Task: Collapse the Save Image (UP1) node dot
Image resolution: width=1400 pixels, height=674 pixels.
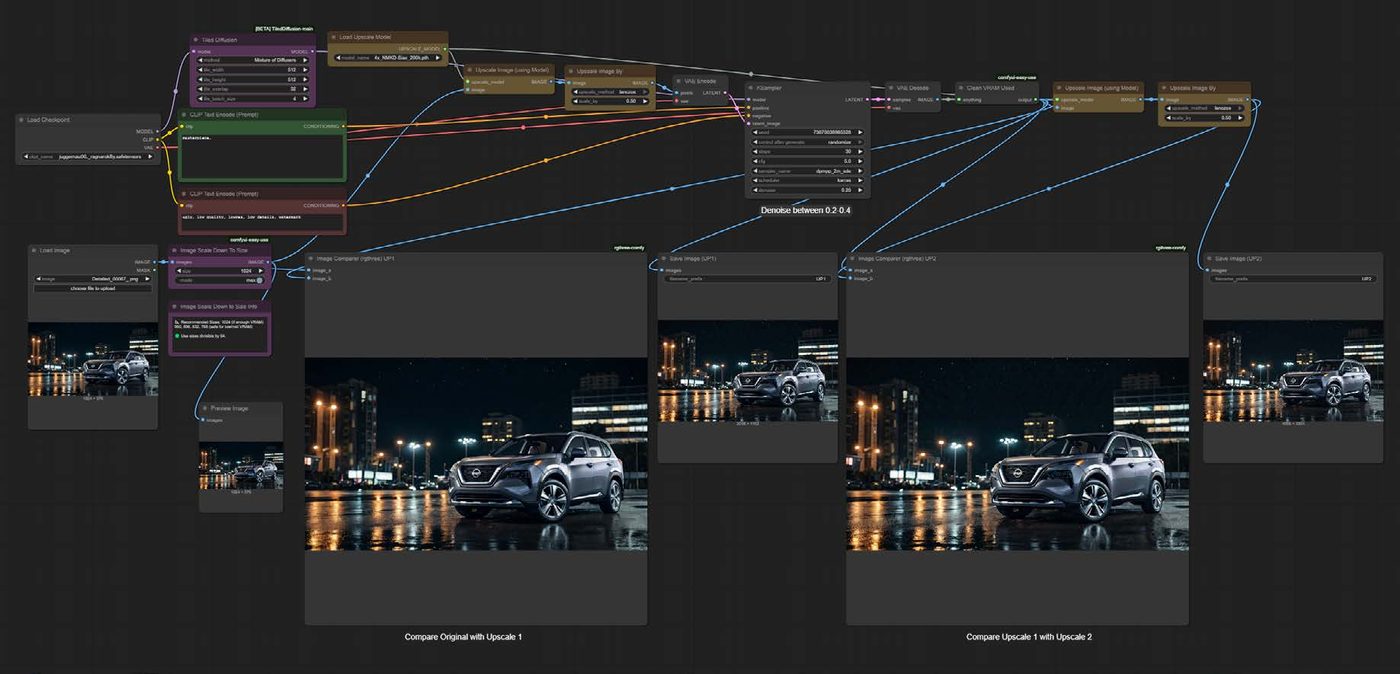Action: pyautogui.click(x=664, y=258)
